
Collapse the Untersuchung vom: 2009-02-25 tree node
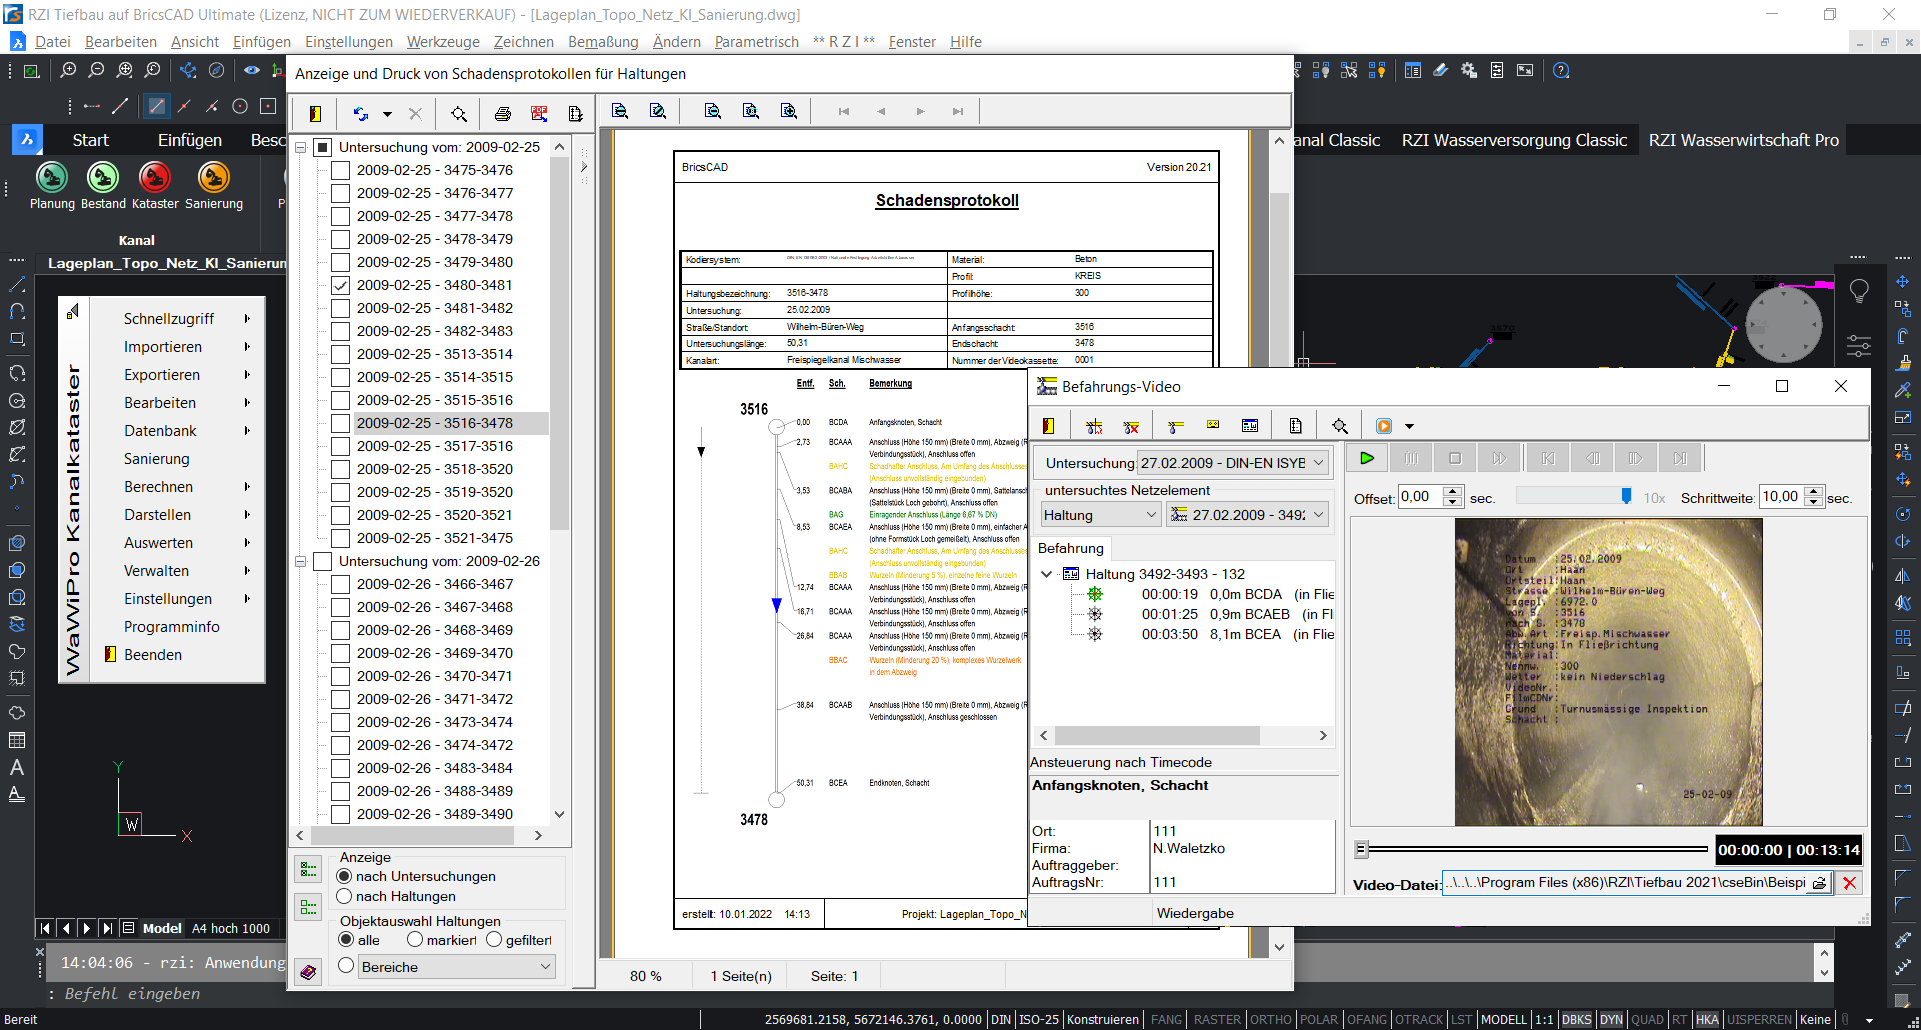300,147
